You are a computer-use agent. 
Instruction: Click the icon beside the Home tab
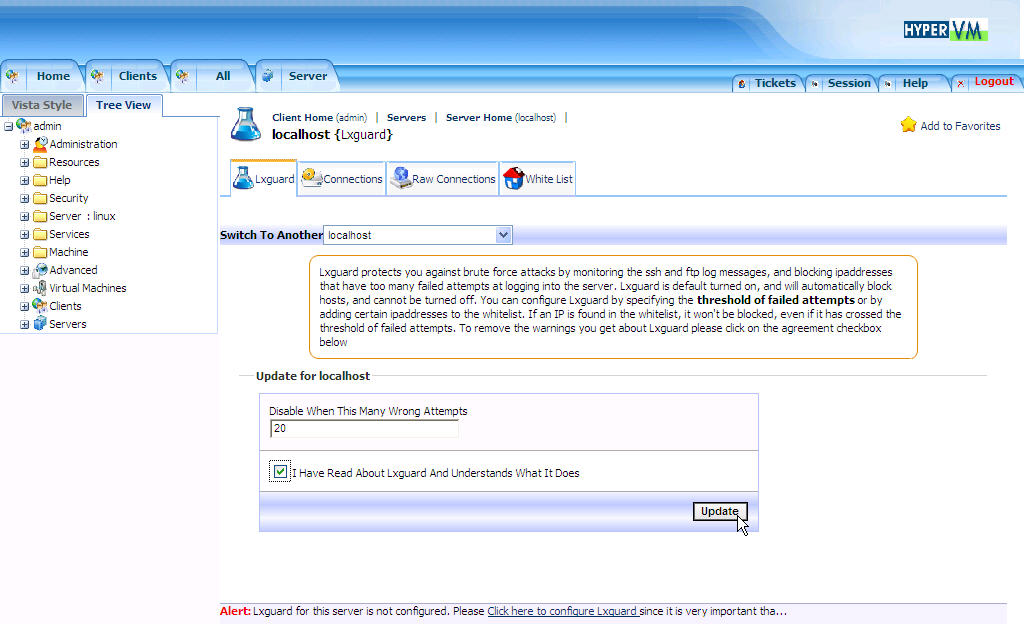[x=12, y=76]
